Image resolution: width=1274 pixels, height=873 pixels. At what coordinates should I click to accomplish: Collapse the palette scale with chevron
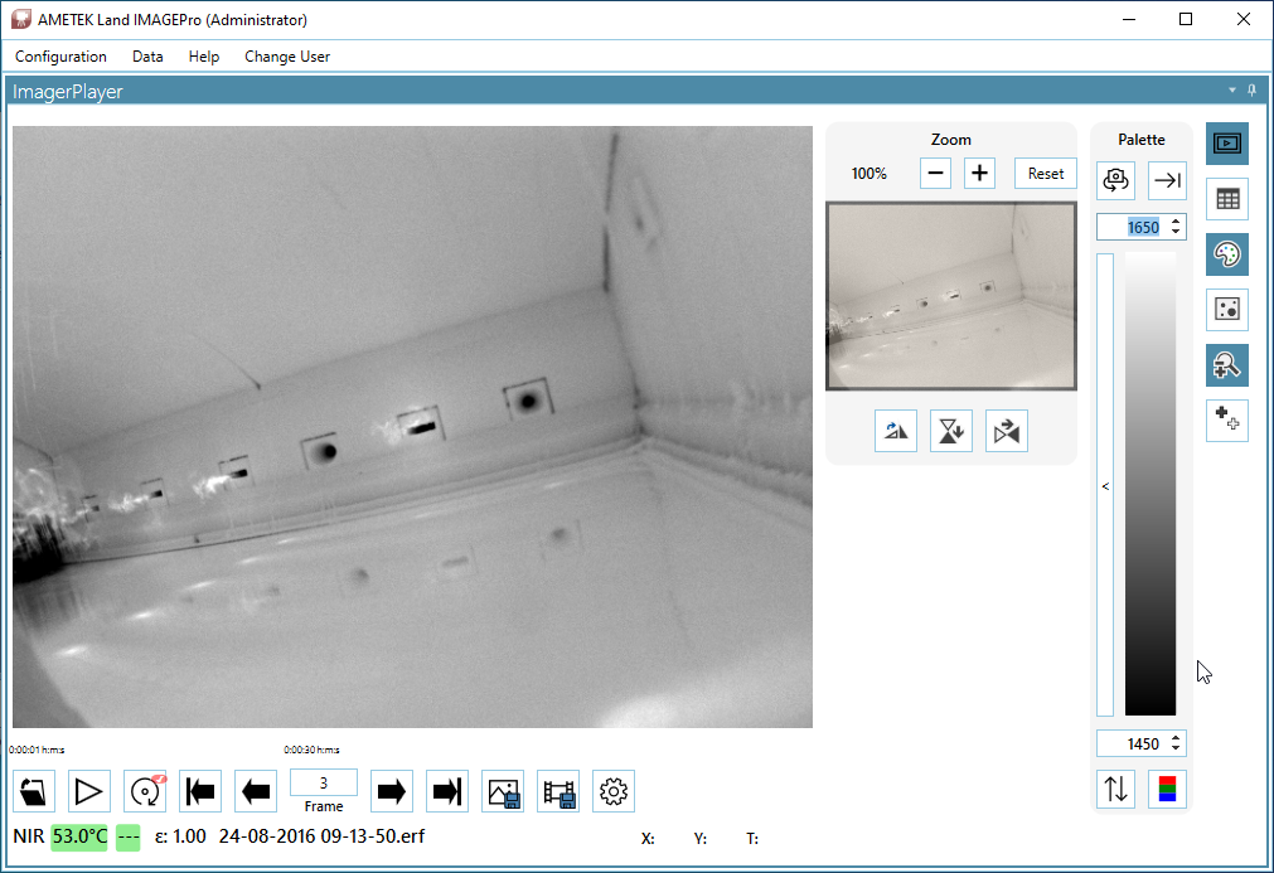(1105, 486)
